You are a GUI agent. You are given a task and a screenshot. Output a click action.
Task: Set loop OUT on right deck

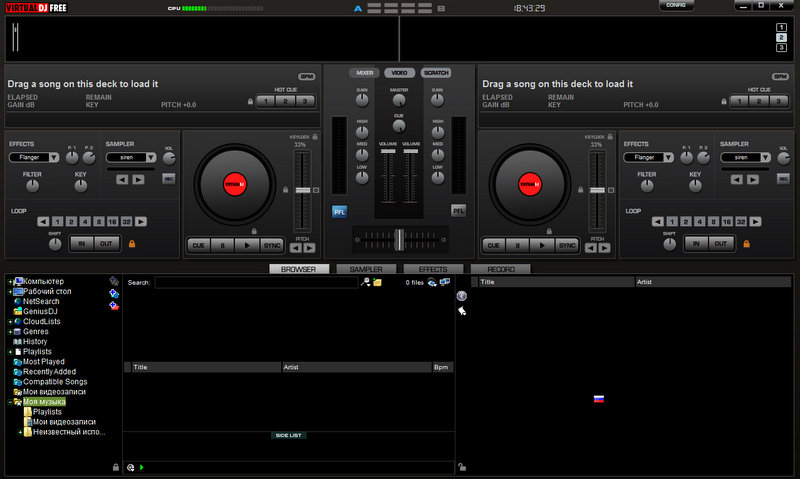pos(720,243)
